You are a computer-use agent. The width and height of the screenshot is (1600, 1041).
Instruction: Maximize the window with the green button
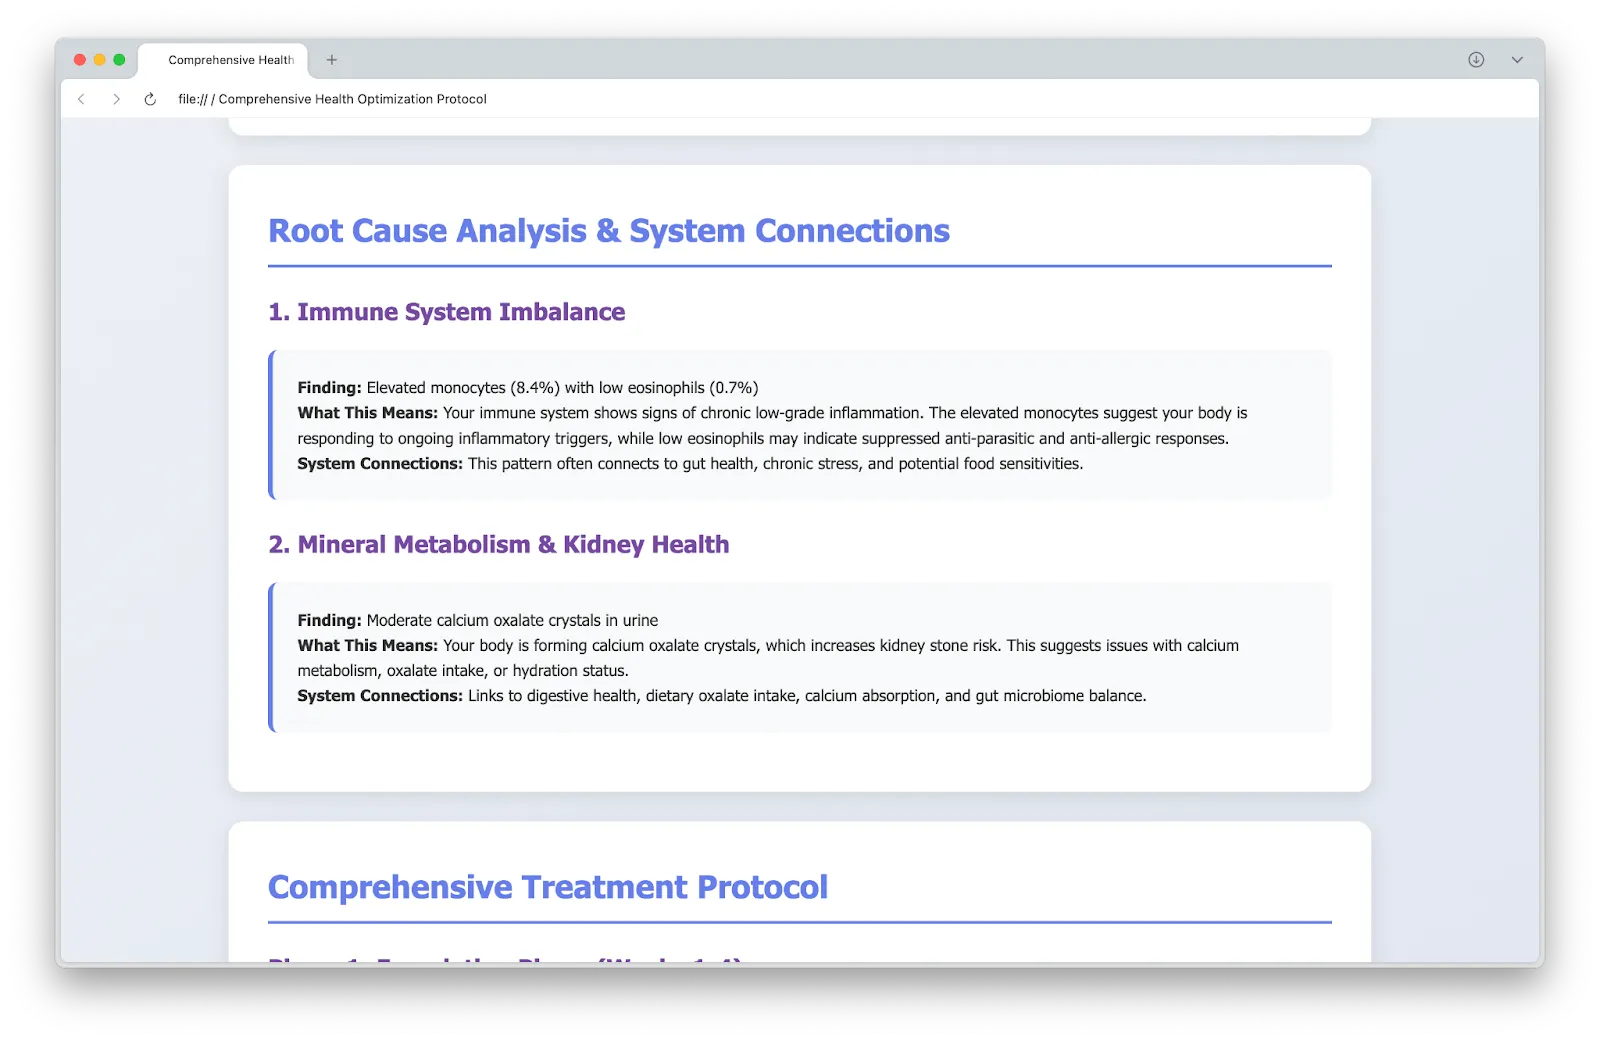click(x=119, y=60)
